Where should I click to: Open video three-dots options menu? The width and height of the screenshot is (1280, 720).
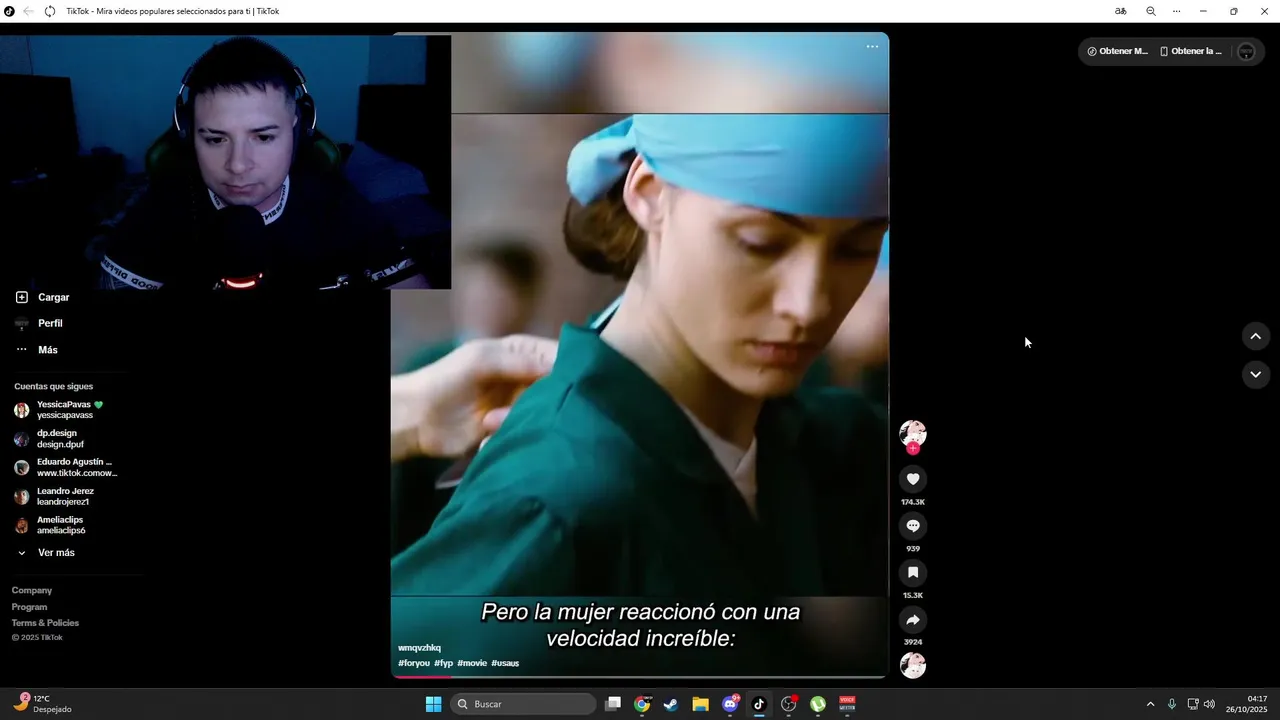point(872,47)
